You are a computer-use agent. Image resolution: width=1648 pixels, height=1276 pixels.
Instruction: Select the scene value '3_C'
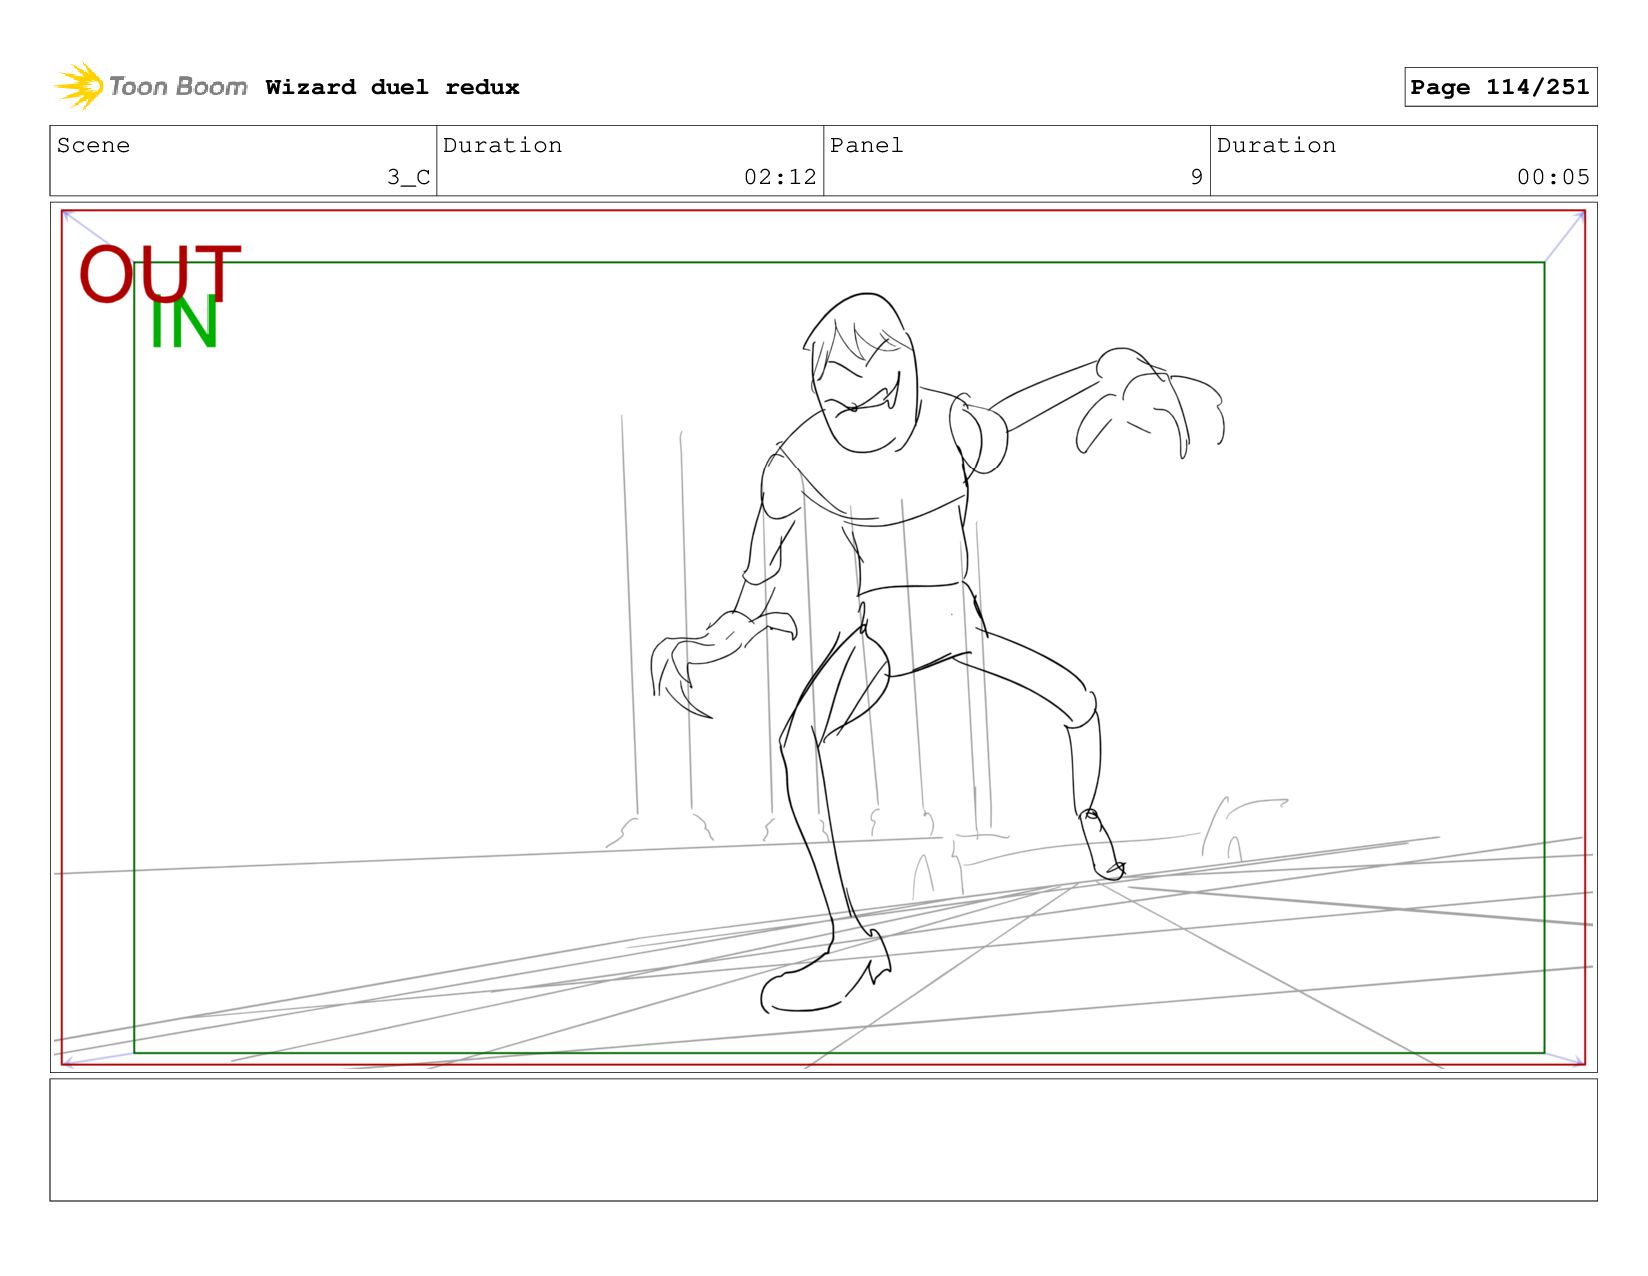pos(408,177)
